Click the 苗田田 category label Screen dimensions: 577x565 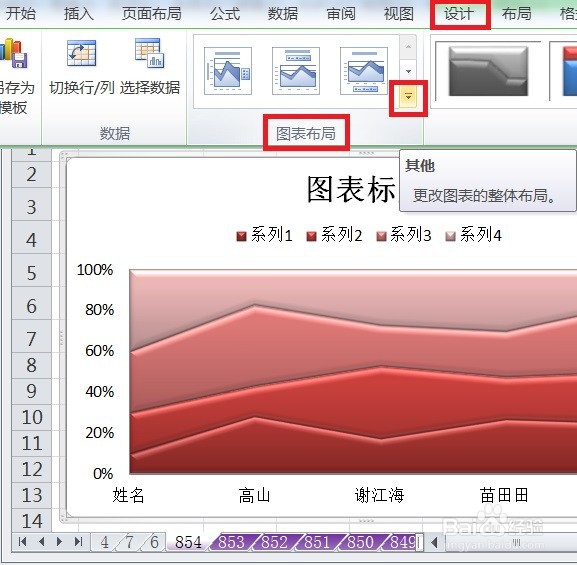tap(505, 495)
